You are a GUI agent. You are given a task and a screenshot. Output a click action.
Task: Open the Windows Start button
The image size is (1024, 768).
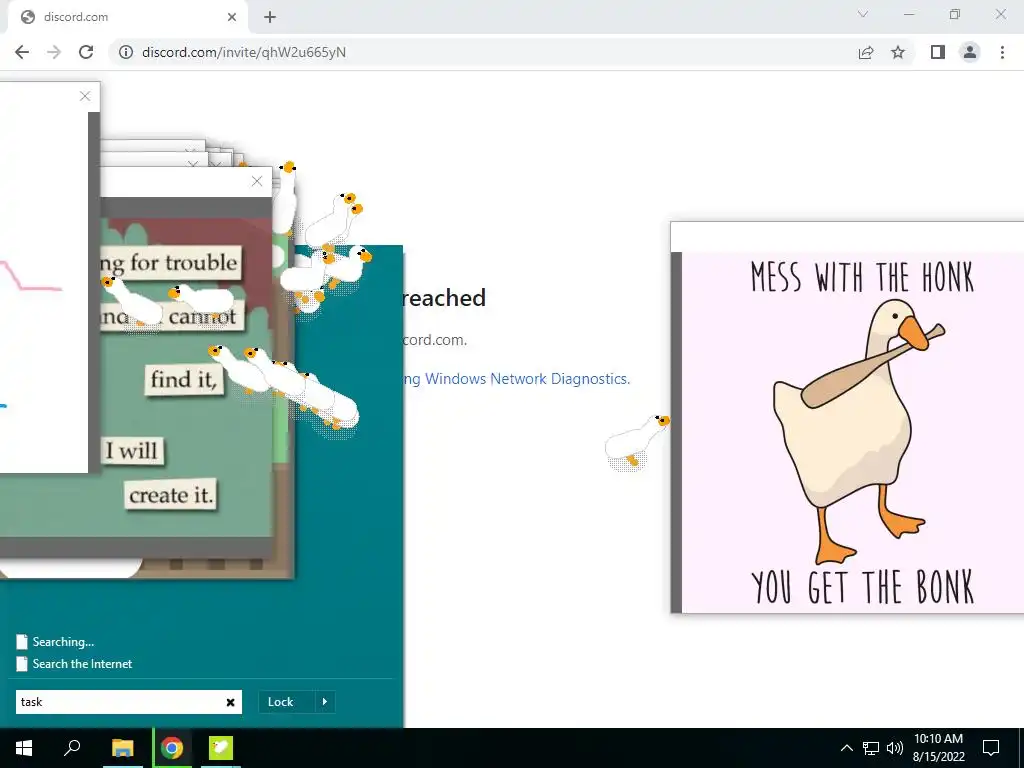point(24,748)
